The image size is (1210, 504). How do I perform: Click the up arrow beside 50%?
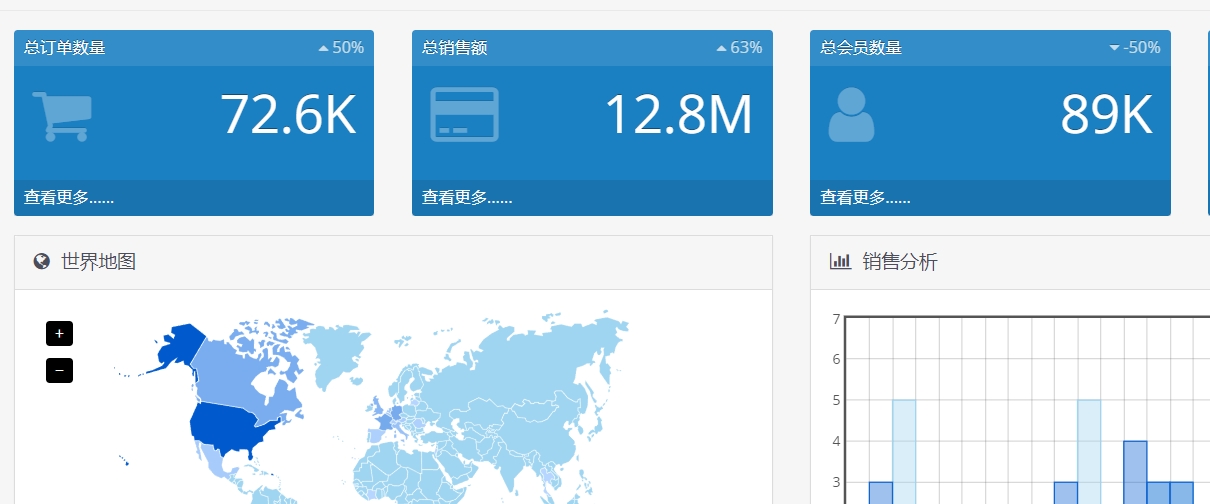tap(323, 48)
